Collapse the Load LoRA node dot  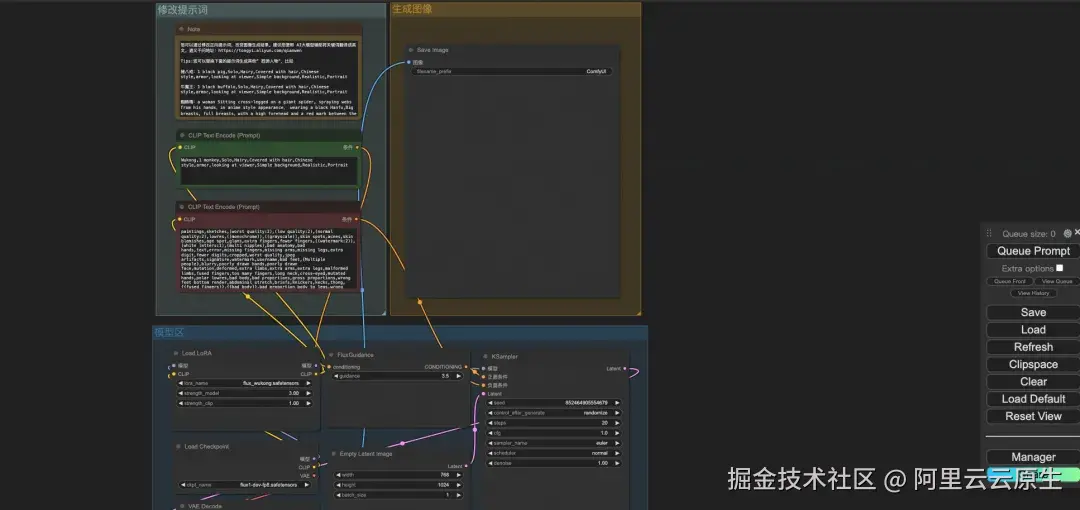[x=176, y=354]
